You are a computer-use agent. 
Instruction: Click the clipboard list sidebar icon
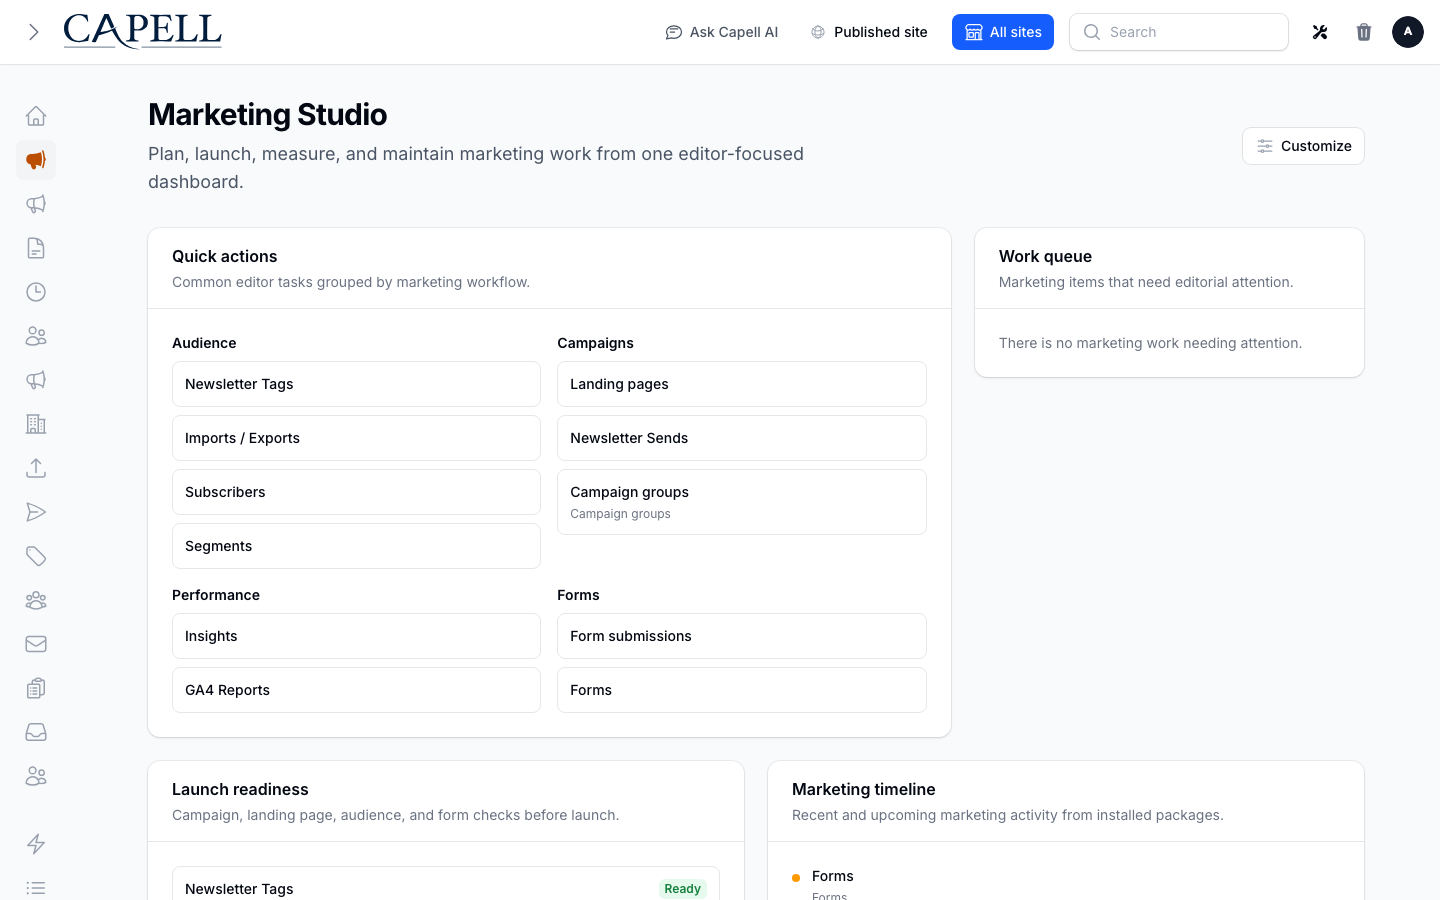click(x=36, y=688)
